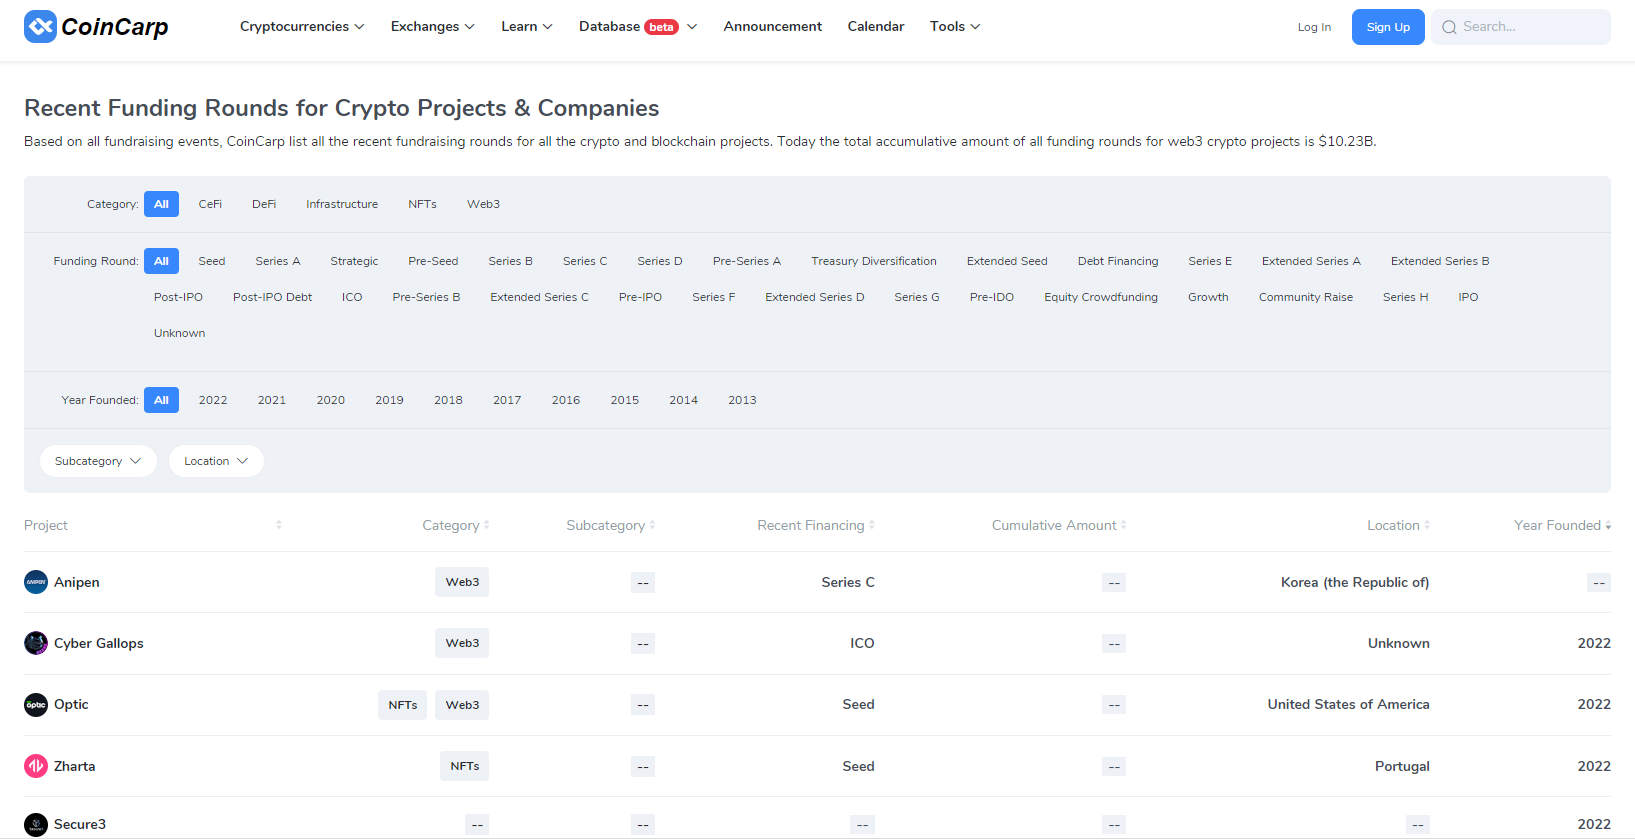Filter year founded by 2019

[389, 400]
